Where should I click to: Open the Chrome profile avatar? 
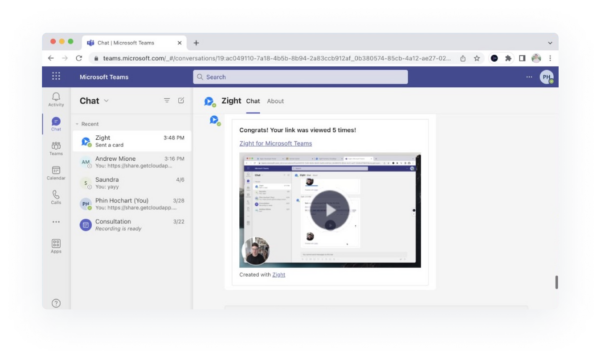pyautogui.click(x=536, y=58)
